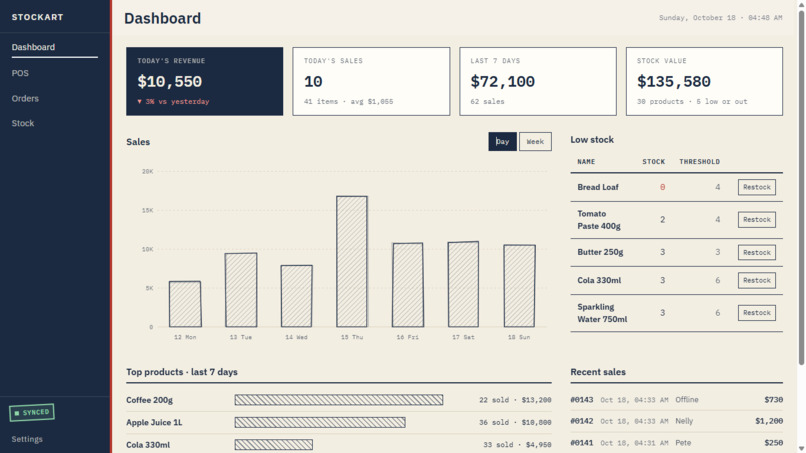Select the Last 7 Days card
This screenshot has height=453, width=806.
(x=538, y=81)
